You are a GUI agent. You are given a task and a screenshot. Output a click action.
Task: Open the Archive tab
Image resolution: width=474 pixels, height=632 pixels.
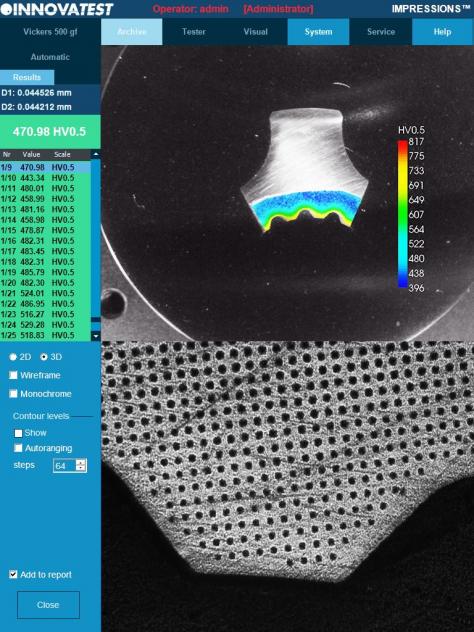(132, 32)
